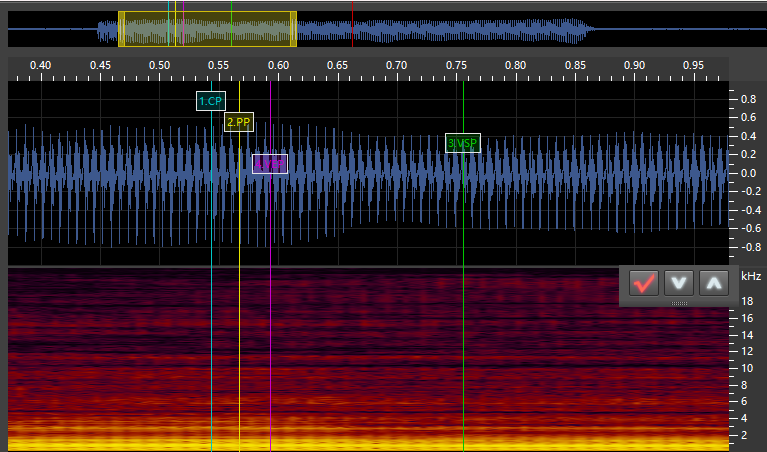Screen dimensions: 767x452
Task: Click the 2 kHz label on frequency axis
Action: coord(744,436)
